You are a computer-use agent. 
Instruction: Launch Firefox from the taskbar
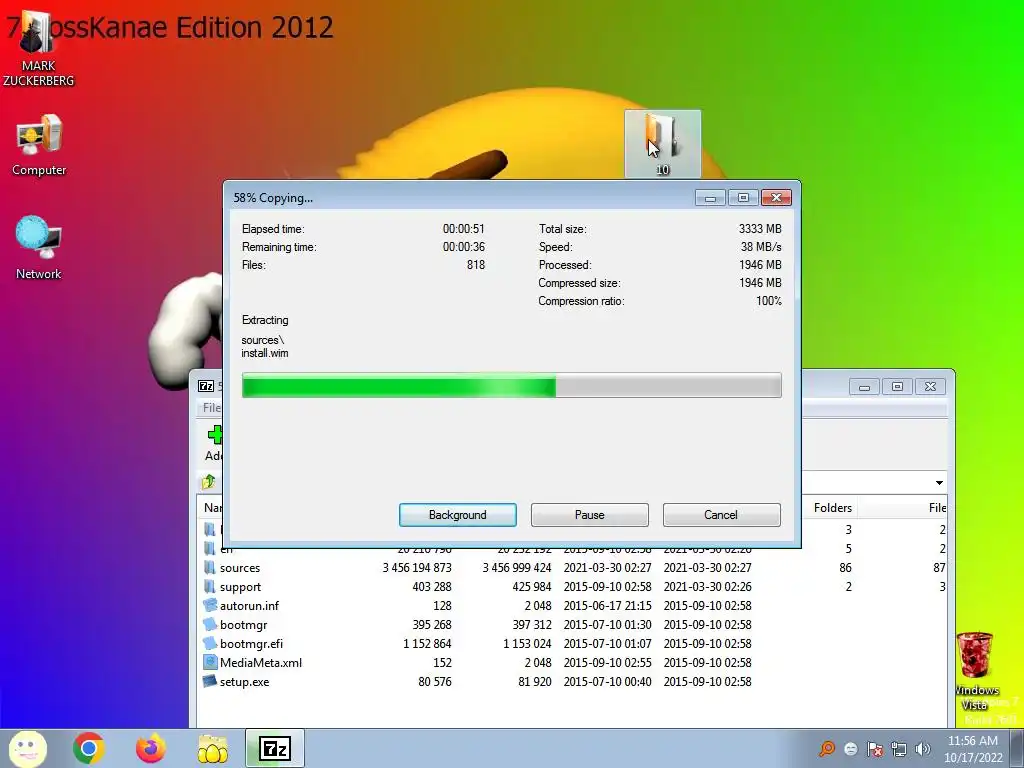151,748
